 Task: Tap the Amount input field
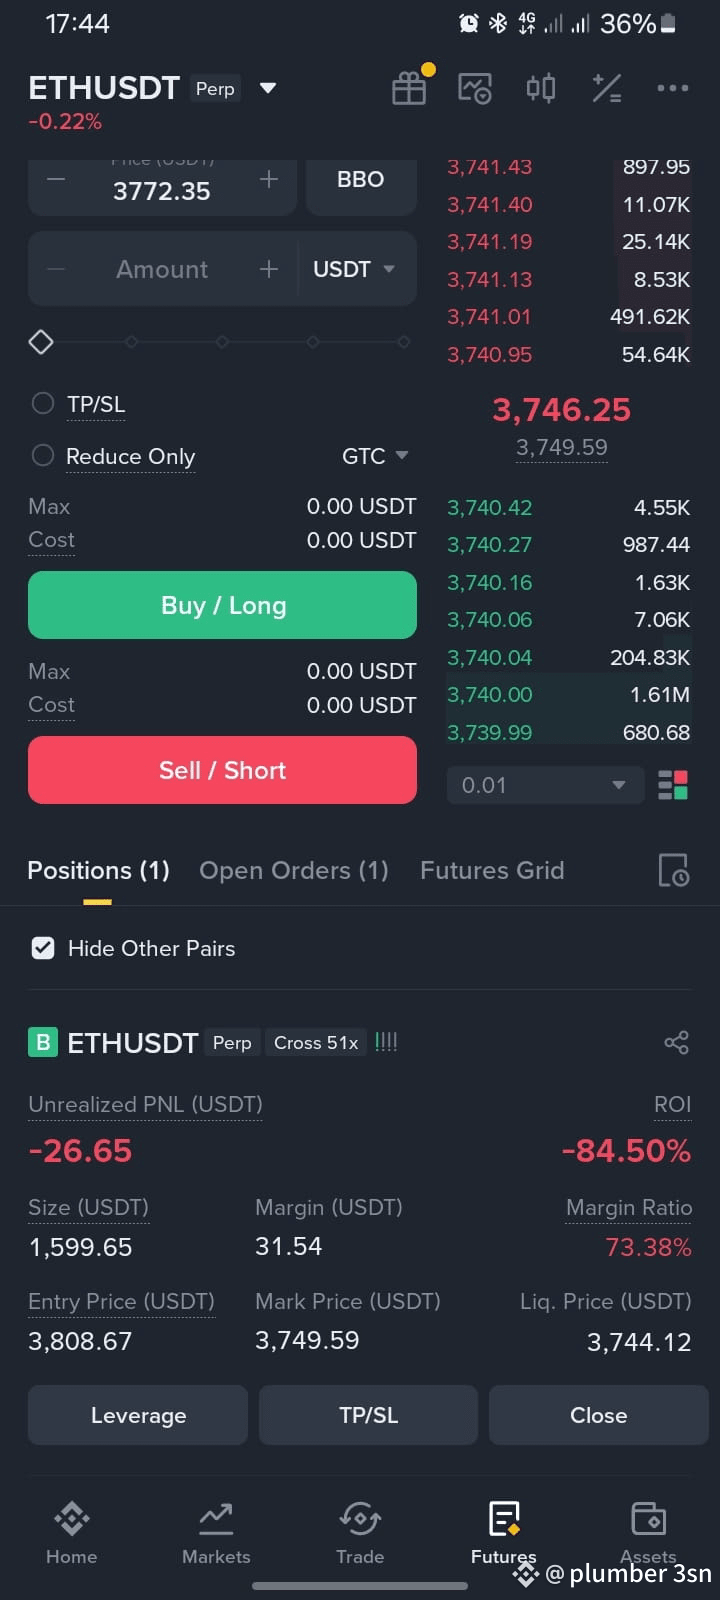coord(162,269)
